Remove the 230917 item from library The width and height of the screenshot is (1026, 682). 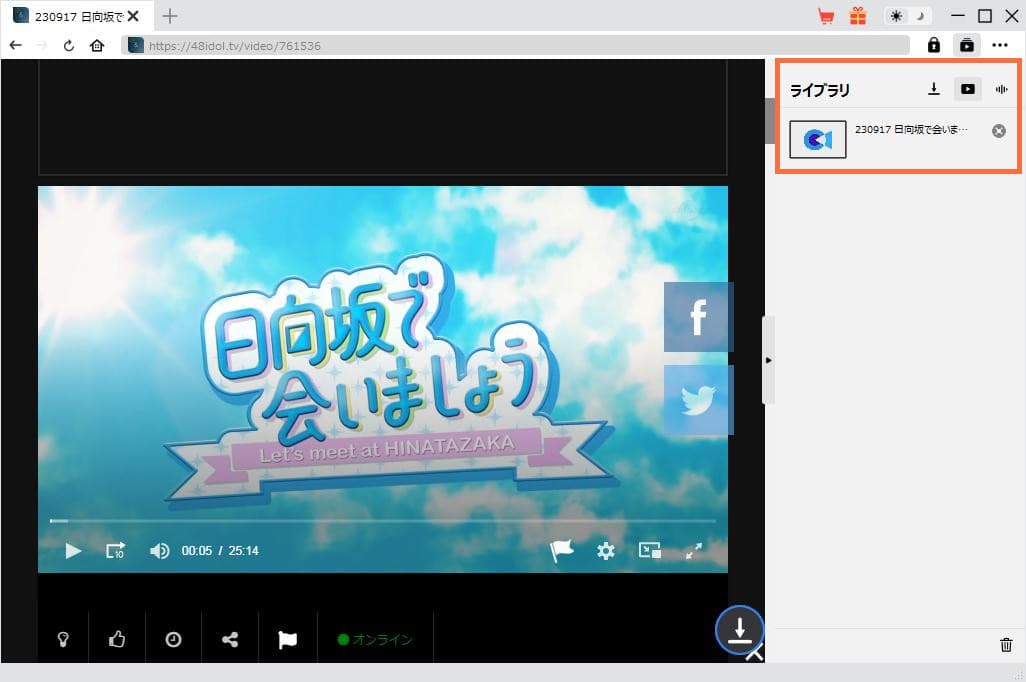pos(999,131)
